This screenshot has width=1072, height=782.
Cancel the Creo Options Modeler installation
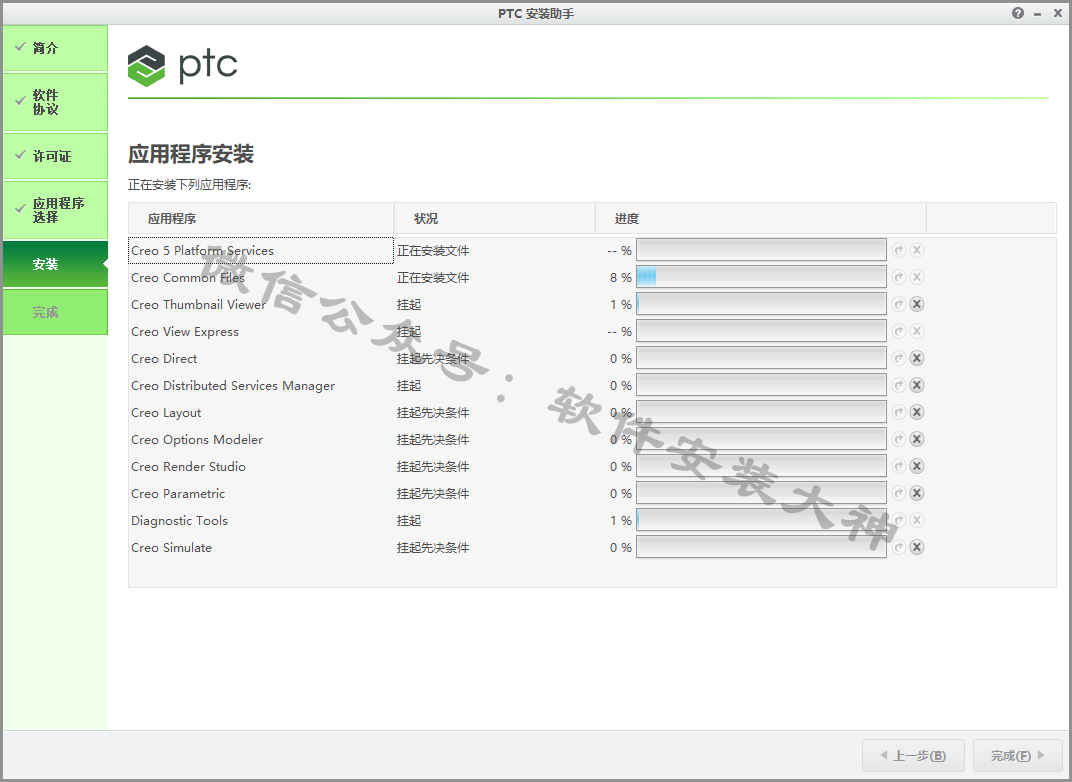coord(917,439)
